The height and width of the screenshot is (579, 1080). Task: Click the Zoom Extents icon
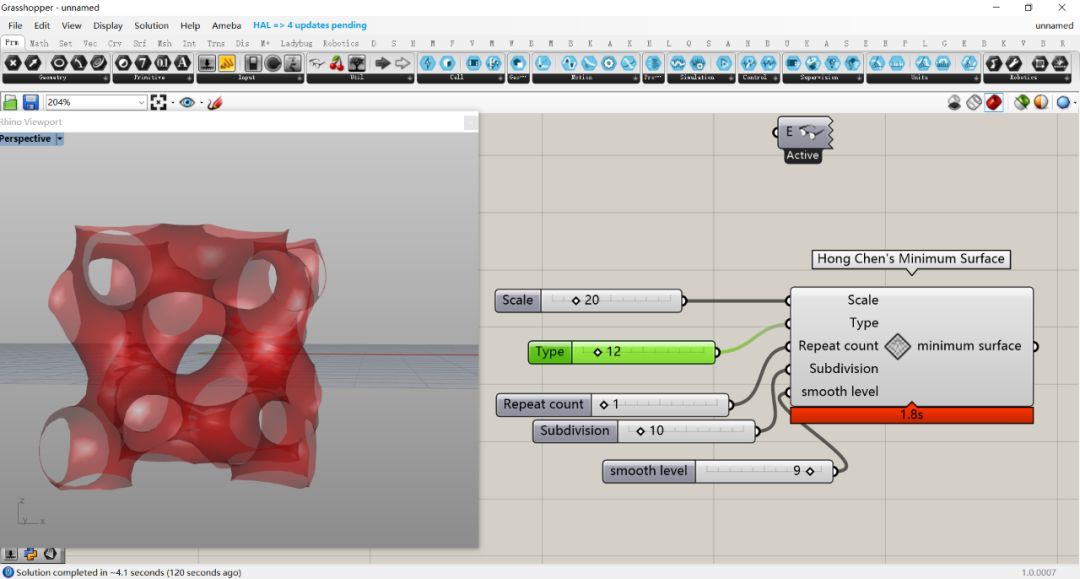tap(158, 102)
